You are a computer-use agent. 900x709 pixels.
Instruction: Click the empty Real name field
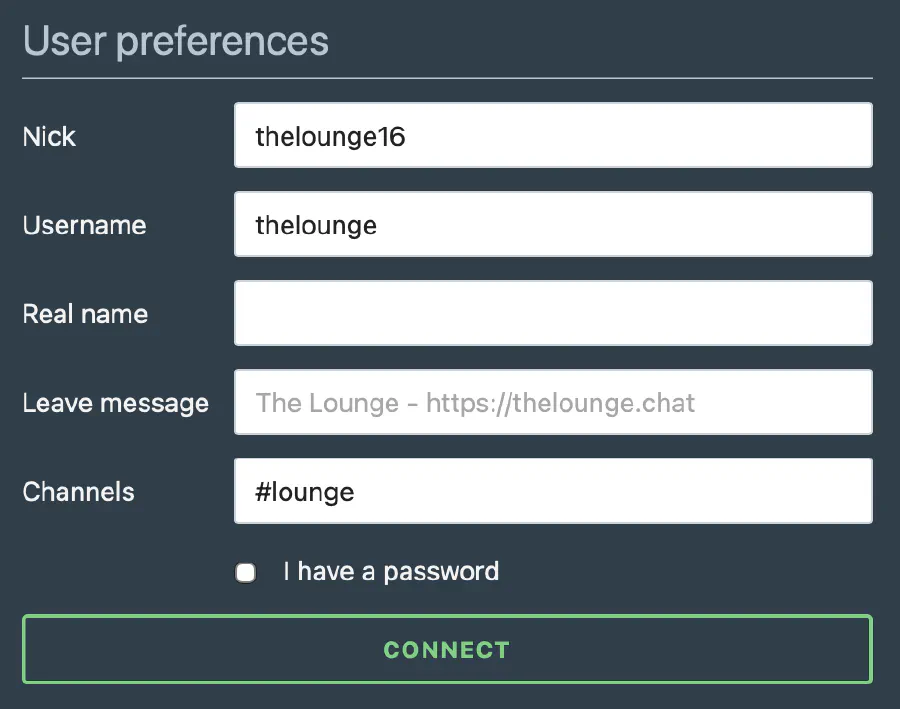(553, 313)
